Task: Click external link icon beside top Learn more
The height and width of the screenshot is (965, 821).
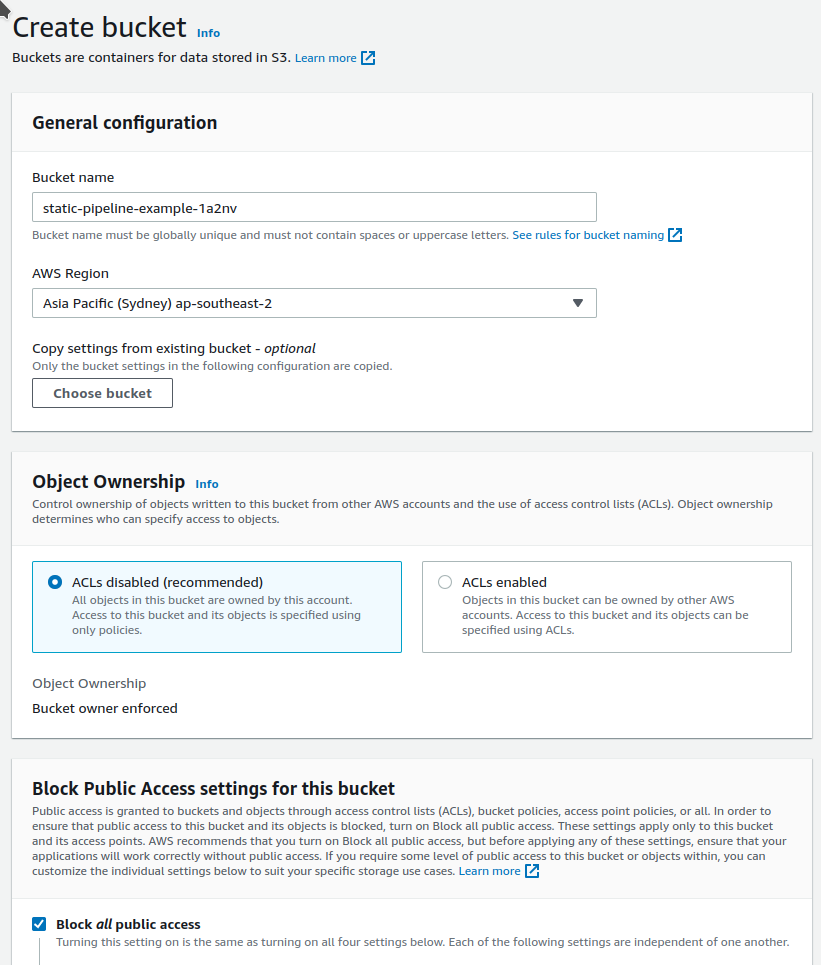Action: click(368, 58)
